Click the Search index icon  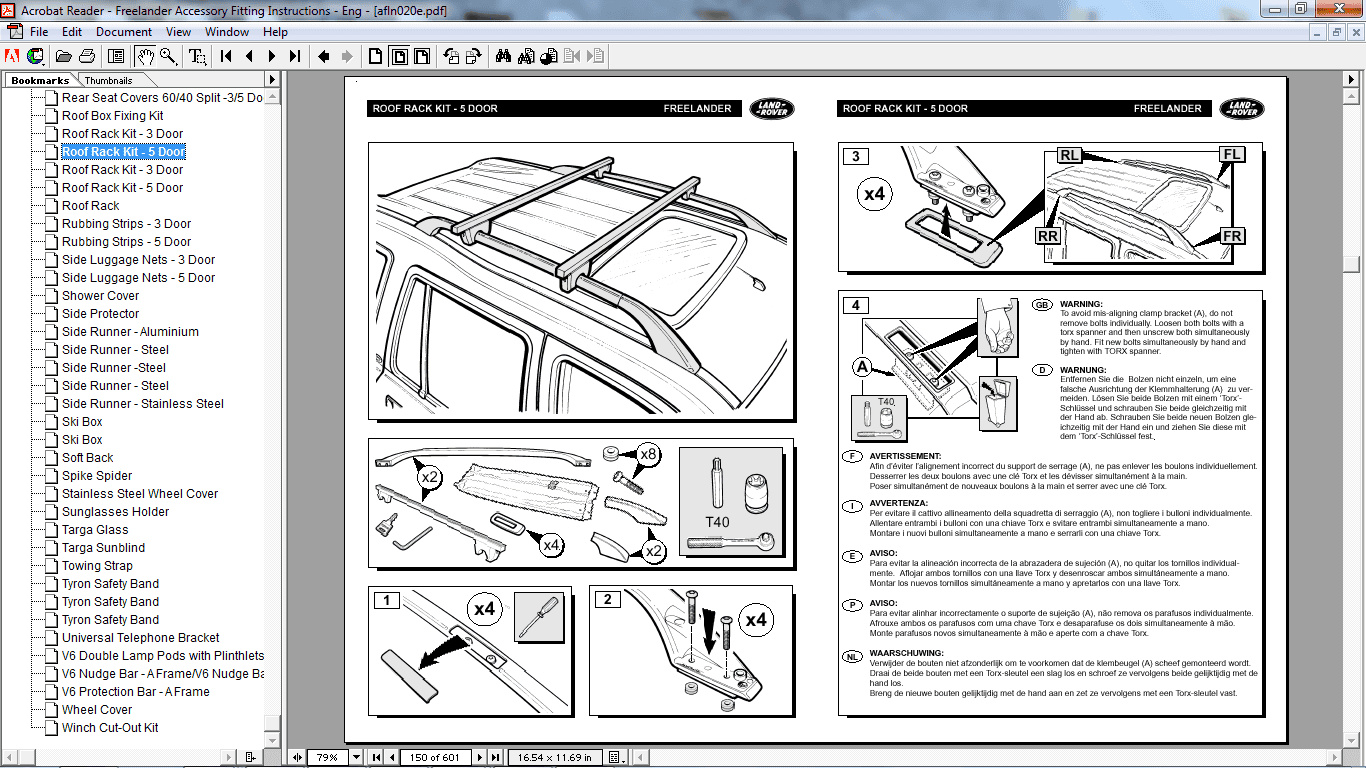tap(526, 56)
